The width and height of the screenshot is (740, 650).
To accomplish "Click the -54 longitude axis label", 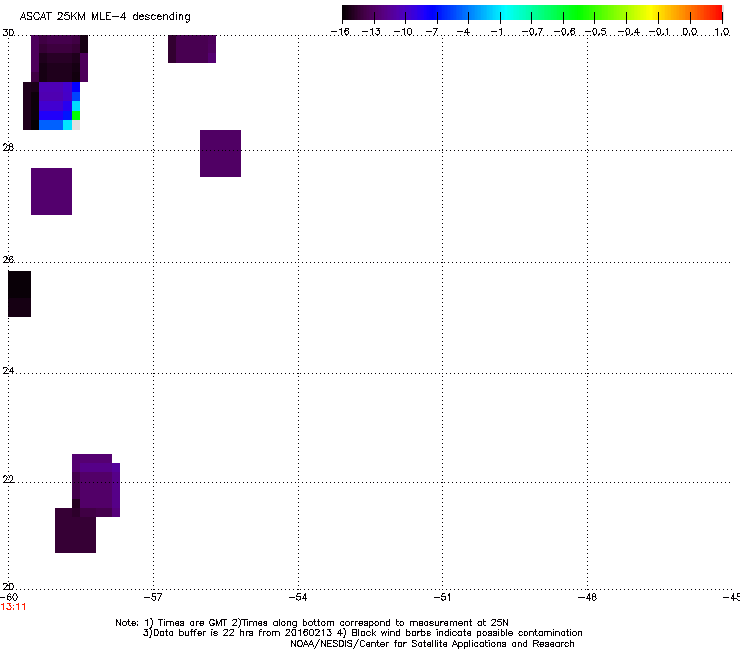I will click(298, 597).
